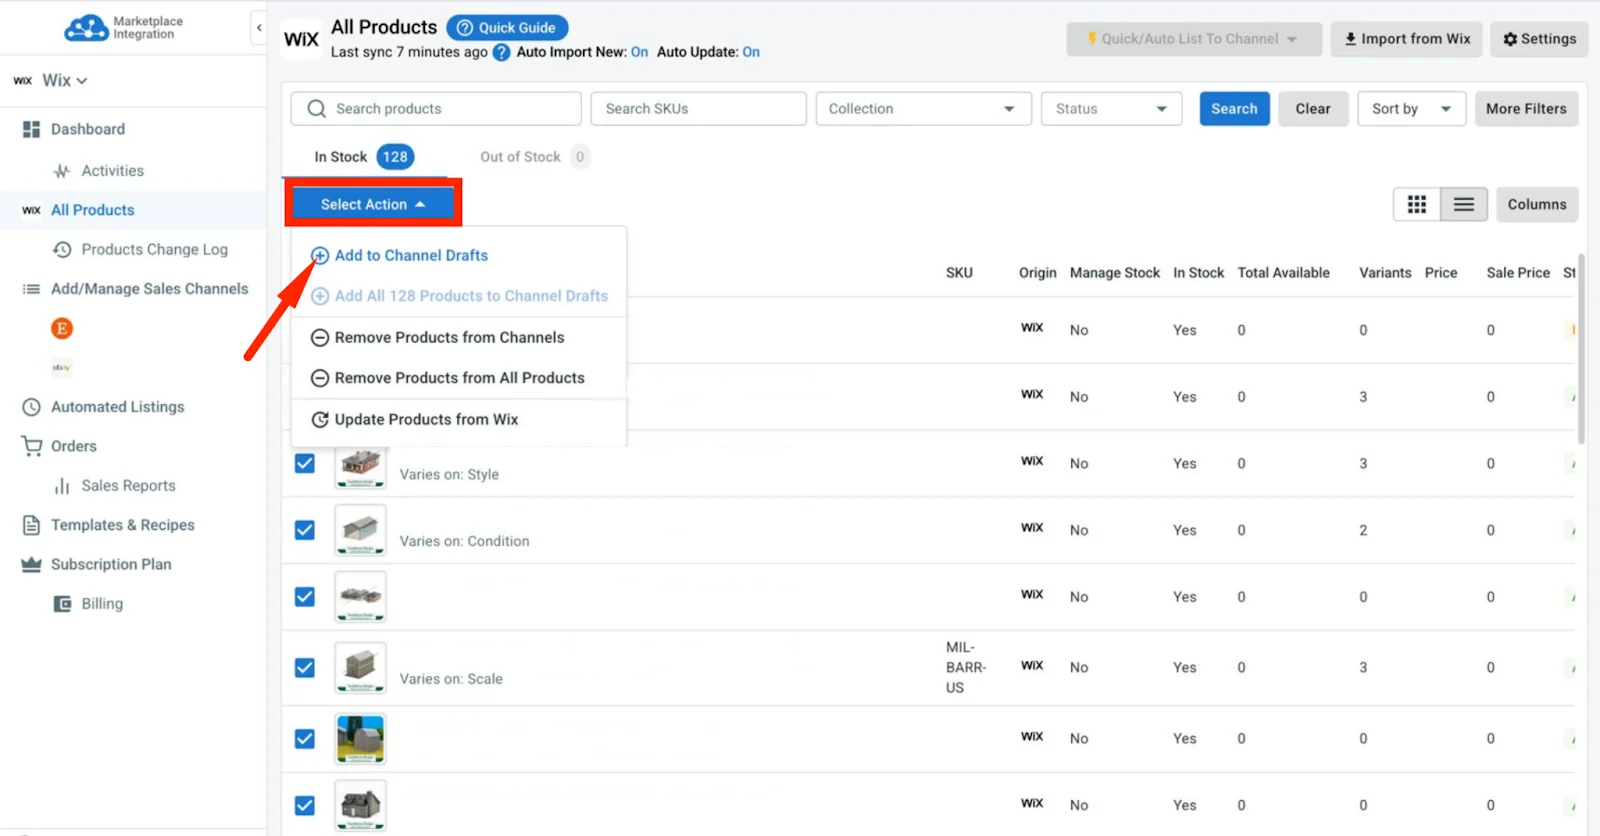The height and width of the screenshot is (836, 1600).
Task: Click the Automated Listings clock icon
Action: [x=31, y=407]
